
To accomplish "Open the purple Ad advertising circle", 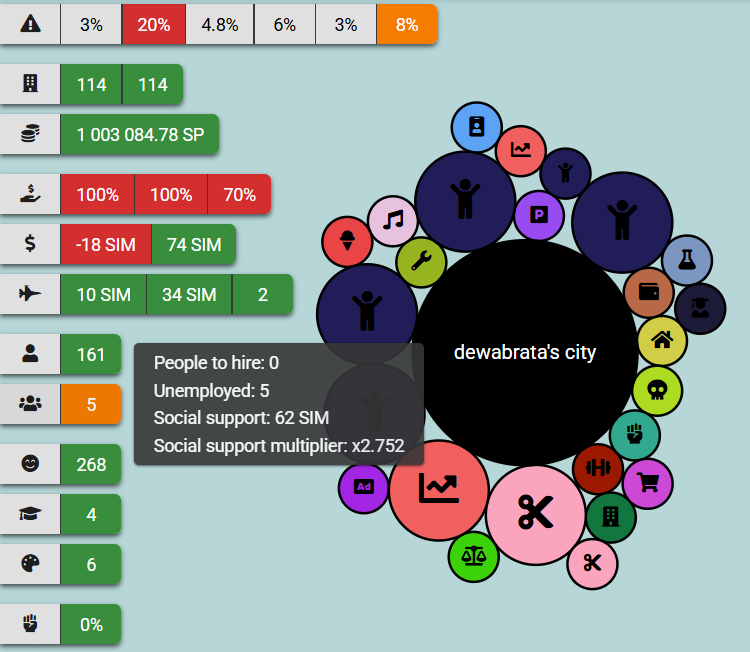I will pyautogui.click(x=364, y=488).
